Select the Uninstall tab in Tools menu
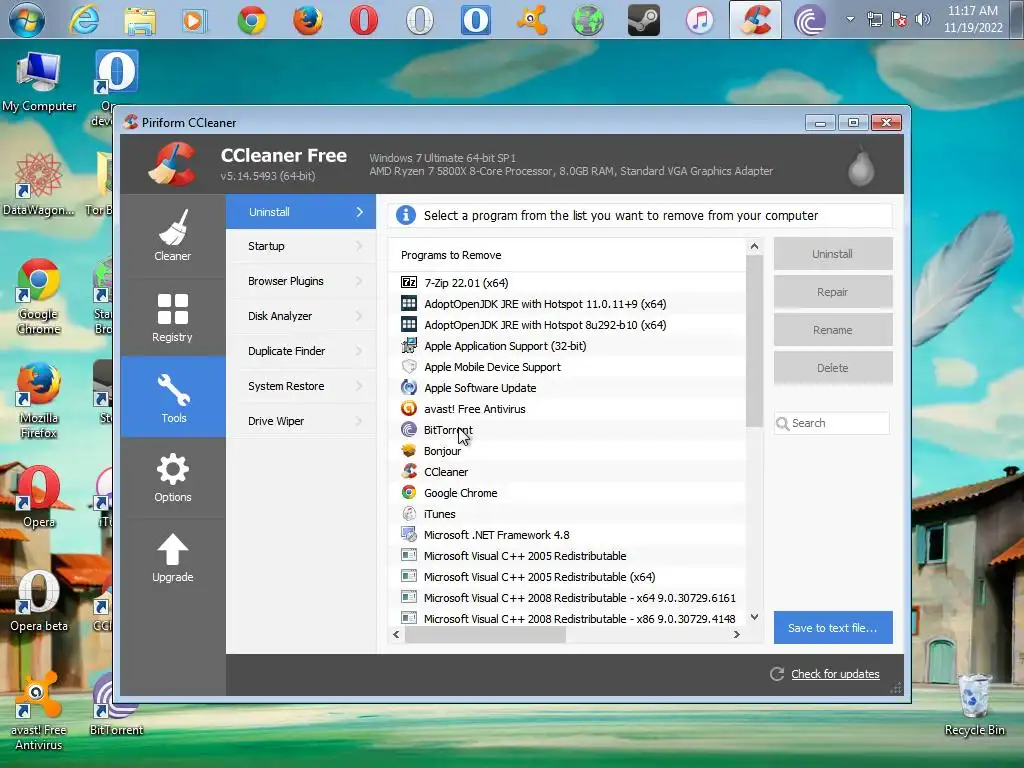This screenshot has width=1024, height=768. coord(301,212)
